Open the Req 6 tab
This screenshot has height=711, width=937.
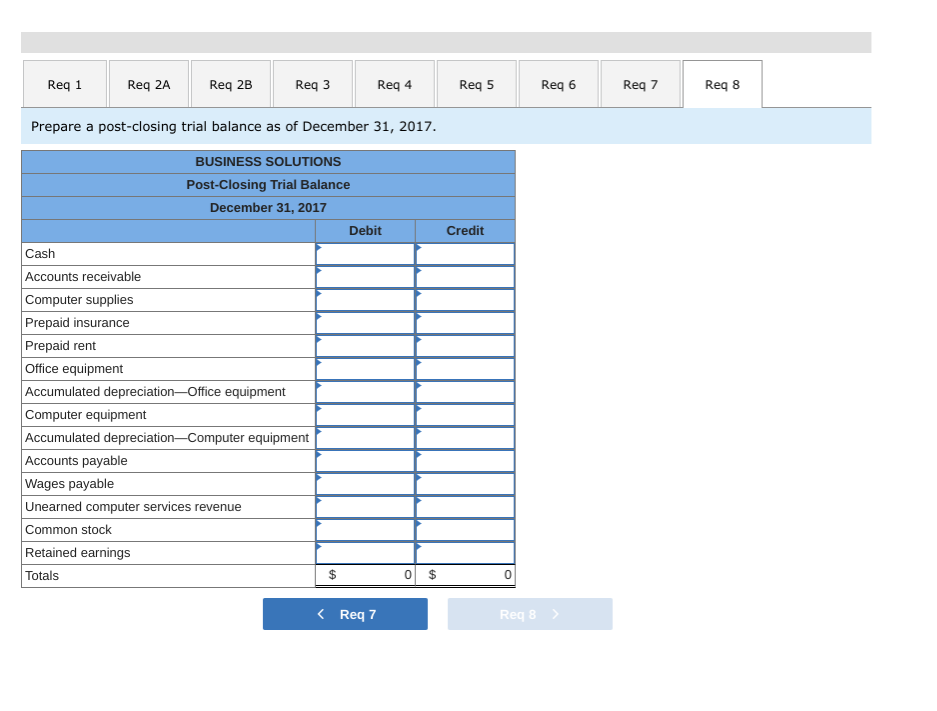(558, 84)
